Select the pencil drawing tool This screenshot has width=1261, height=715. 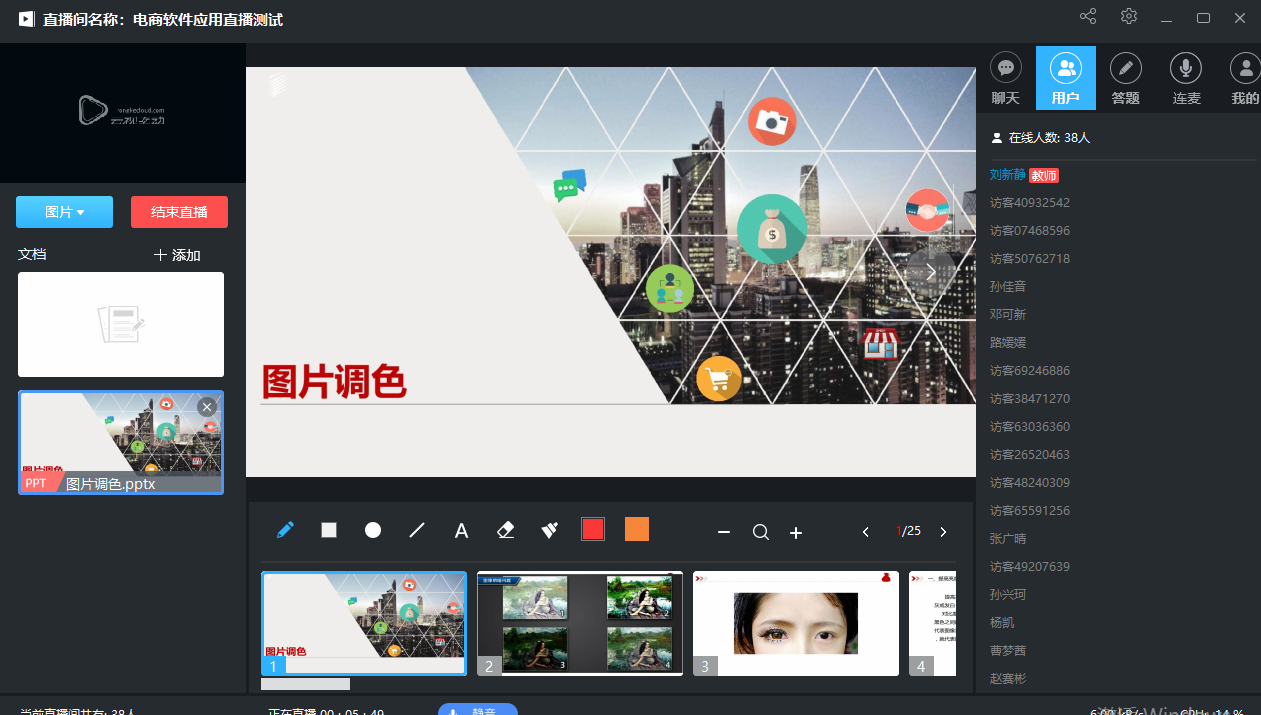[286, 530]
